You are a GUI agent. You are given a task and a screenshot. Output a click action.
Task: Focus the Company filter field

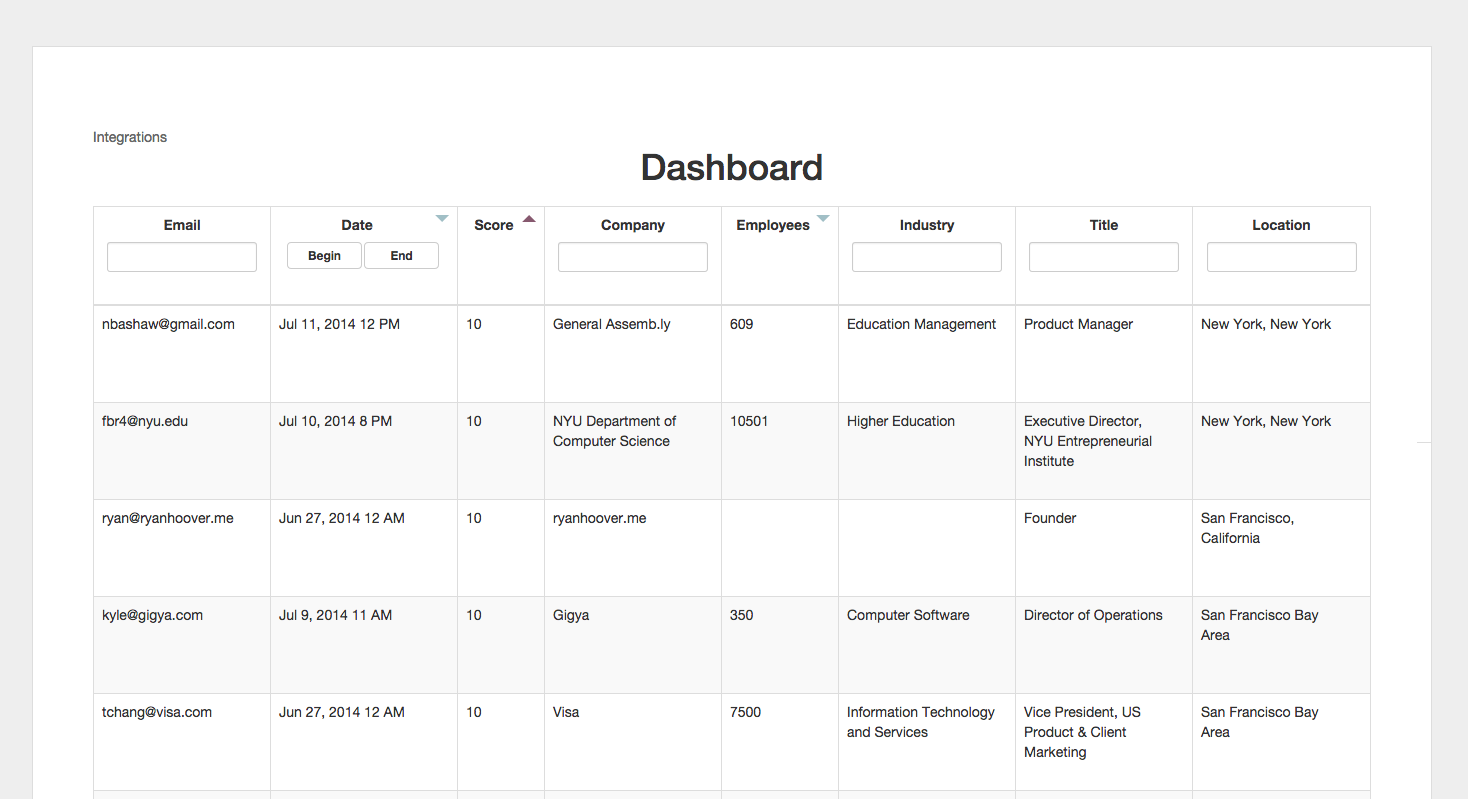pos(632,257)
